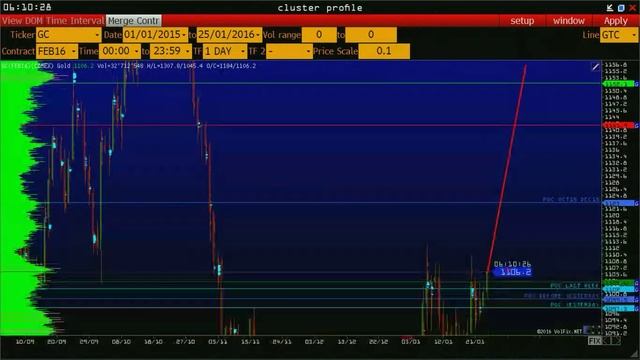Expand the start time 00:00 dropdown
640x360 pixels.
click(x=120, y=51)
